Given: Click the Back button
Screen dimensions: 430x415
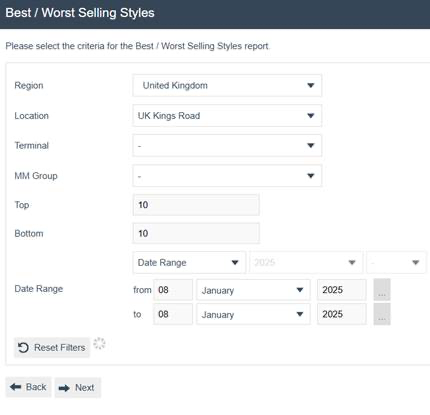Looking at the screenshot, I should (x=28, y=387).
